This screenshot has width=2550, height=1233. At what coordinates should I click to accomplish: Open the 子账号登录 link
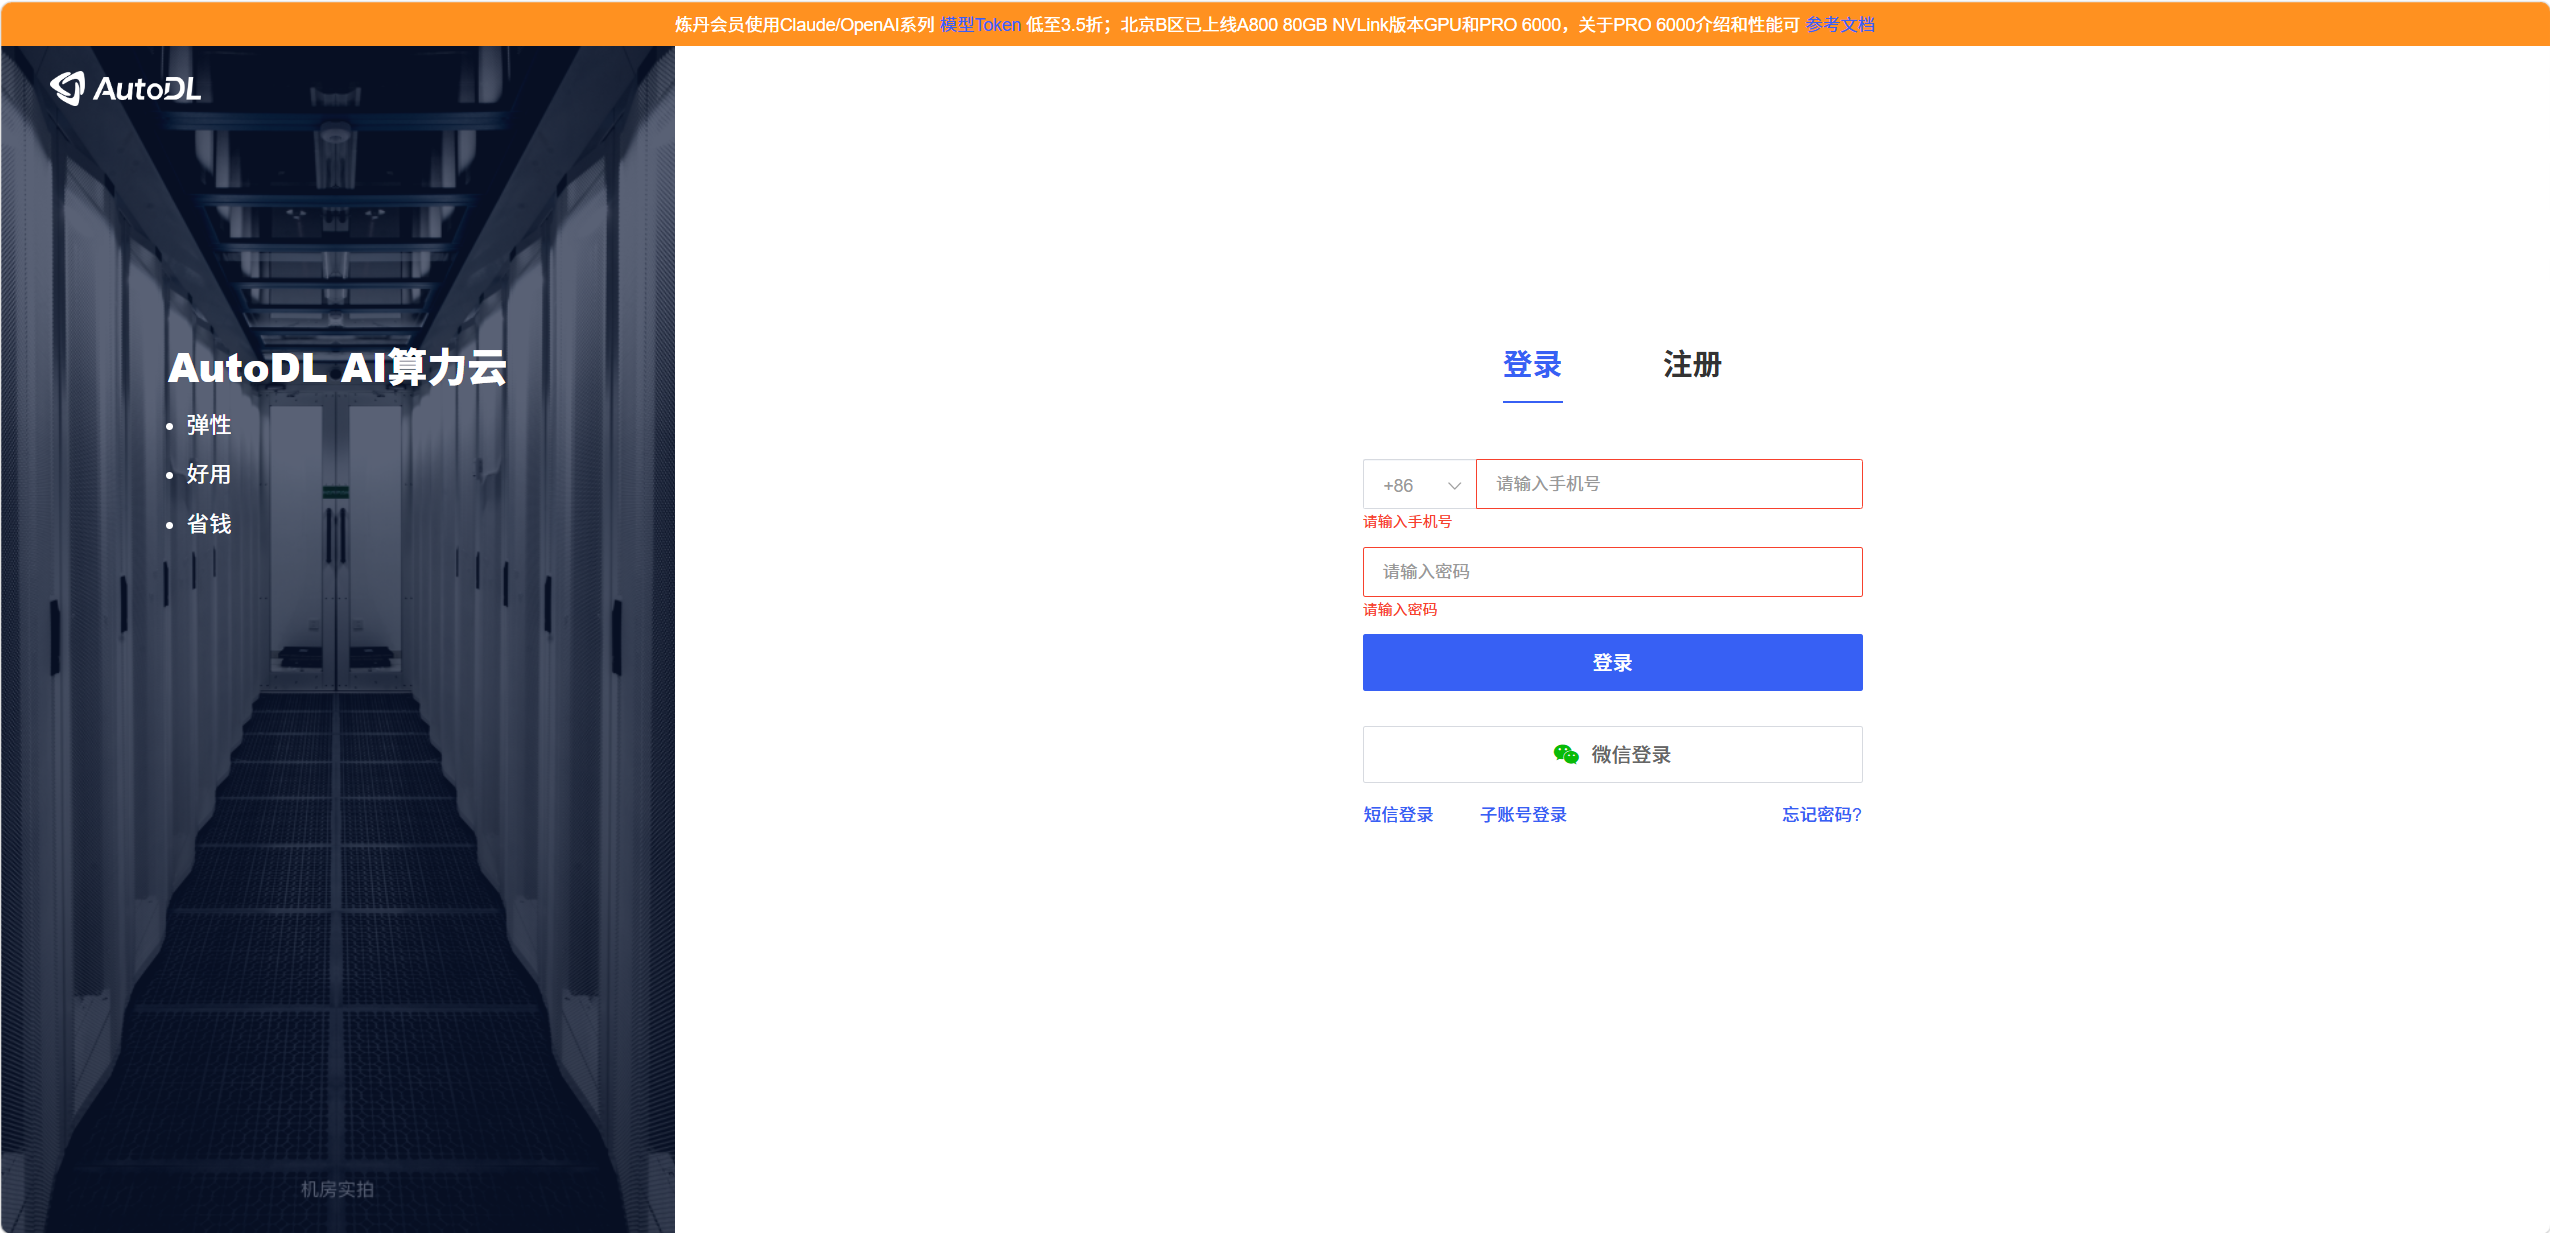point(1523,815)
